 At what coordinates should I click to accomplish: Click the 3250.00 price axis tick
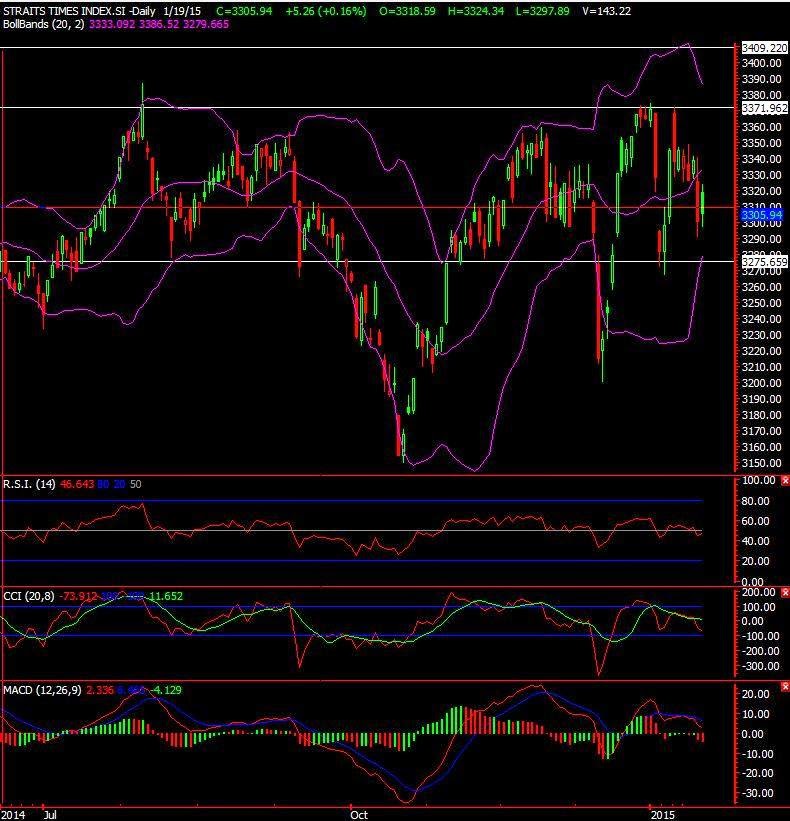[761, 303]
